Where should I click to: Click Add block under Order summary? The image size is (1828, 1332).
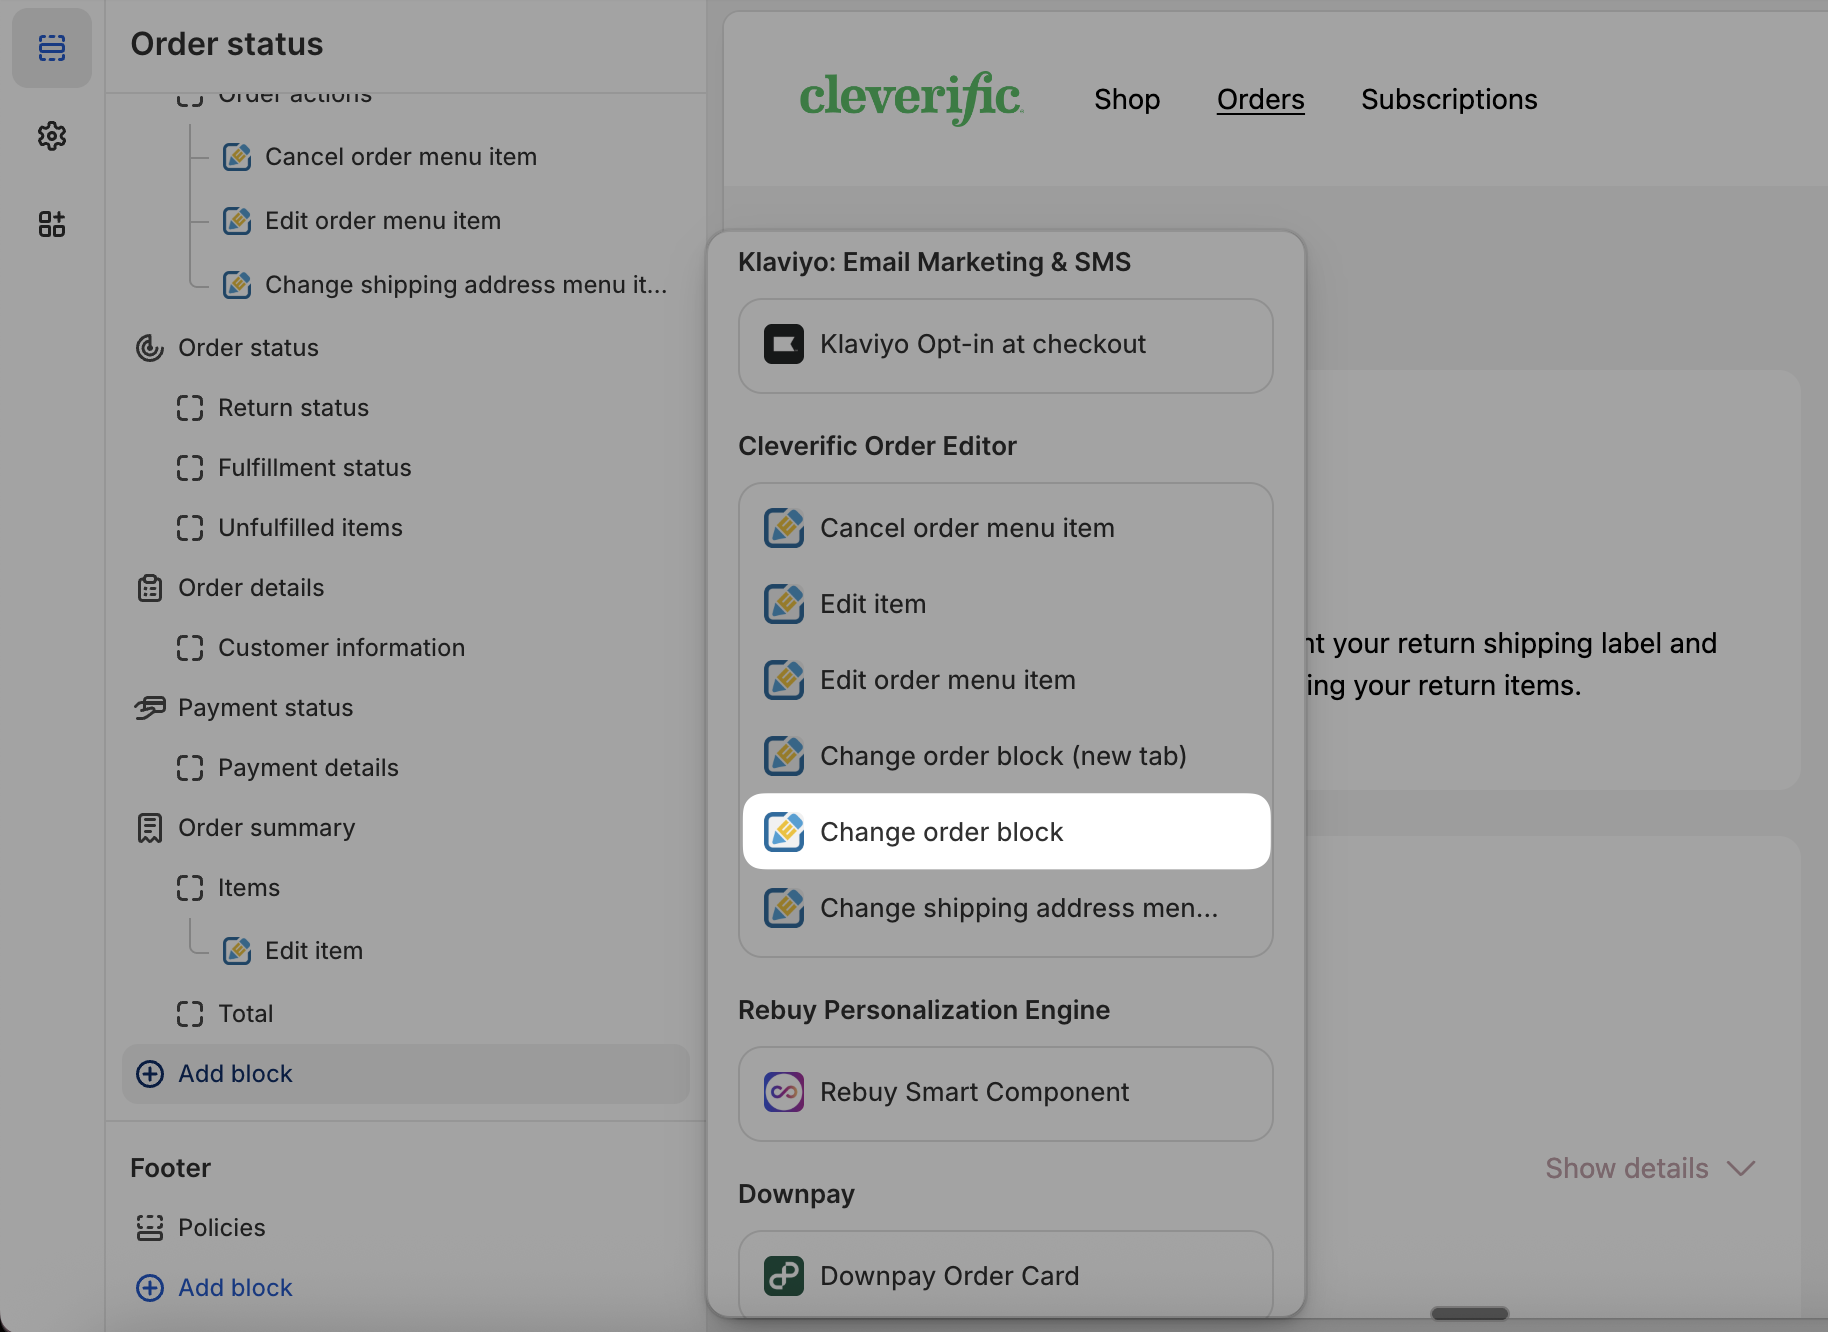click(x=406, y=1074)
